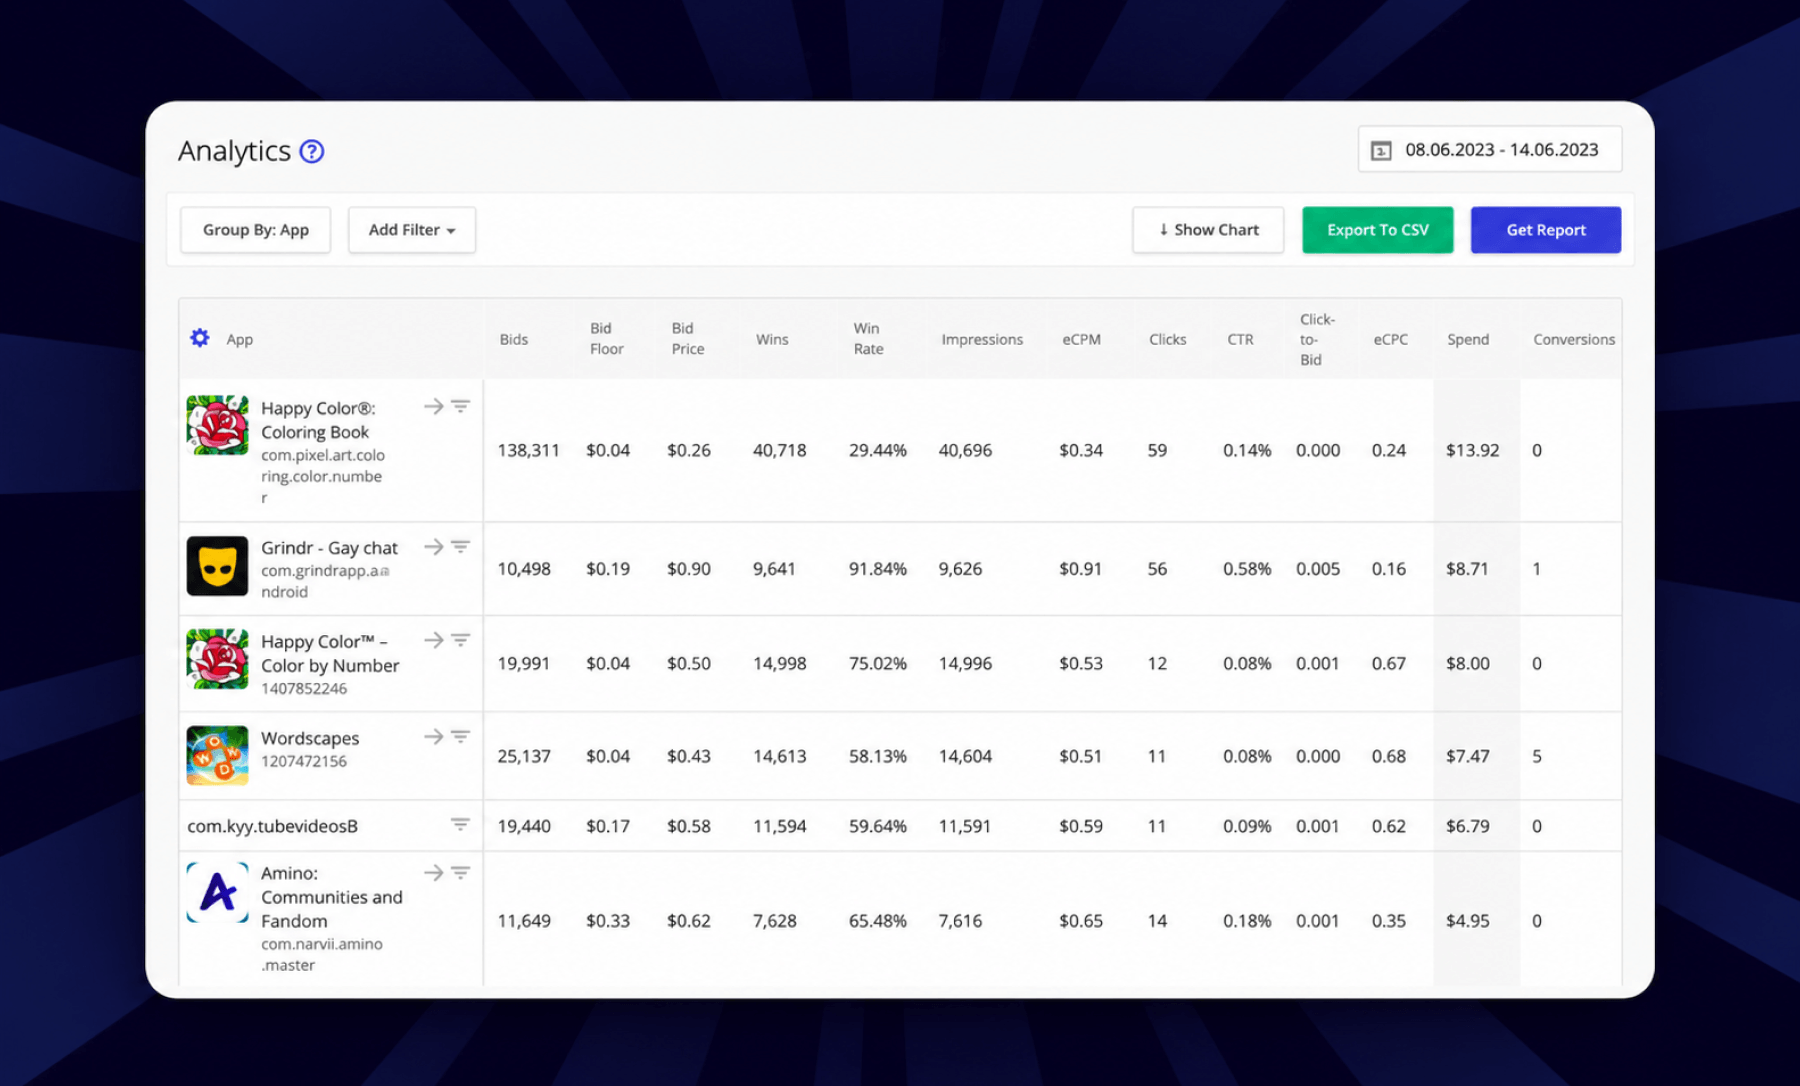Open the Analytics help question mark icon
Screen dimensions: 1800x1086
pyautogui.click(x=312, y=151)
